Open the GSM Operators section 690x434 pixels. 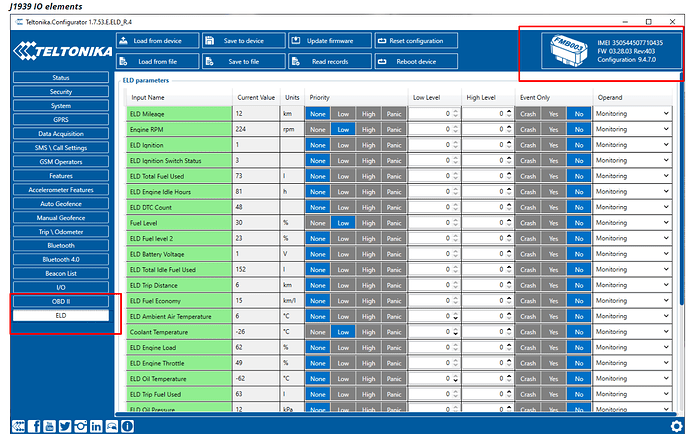[61, 162]
